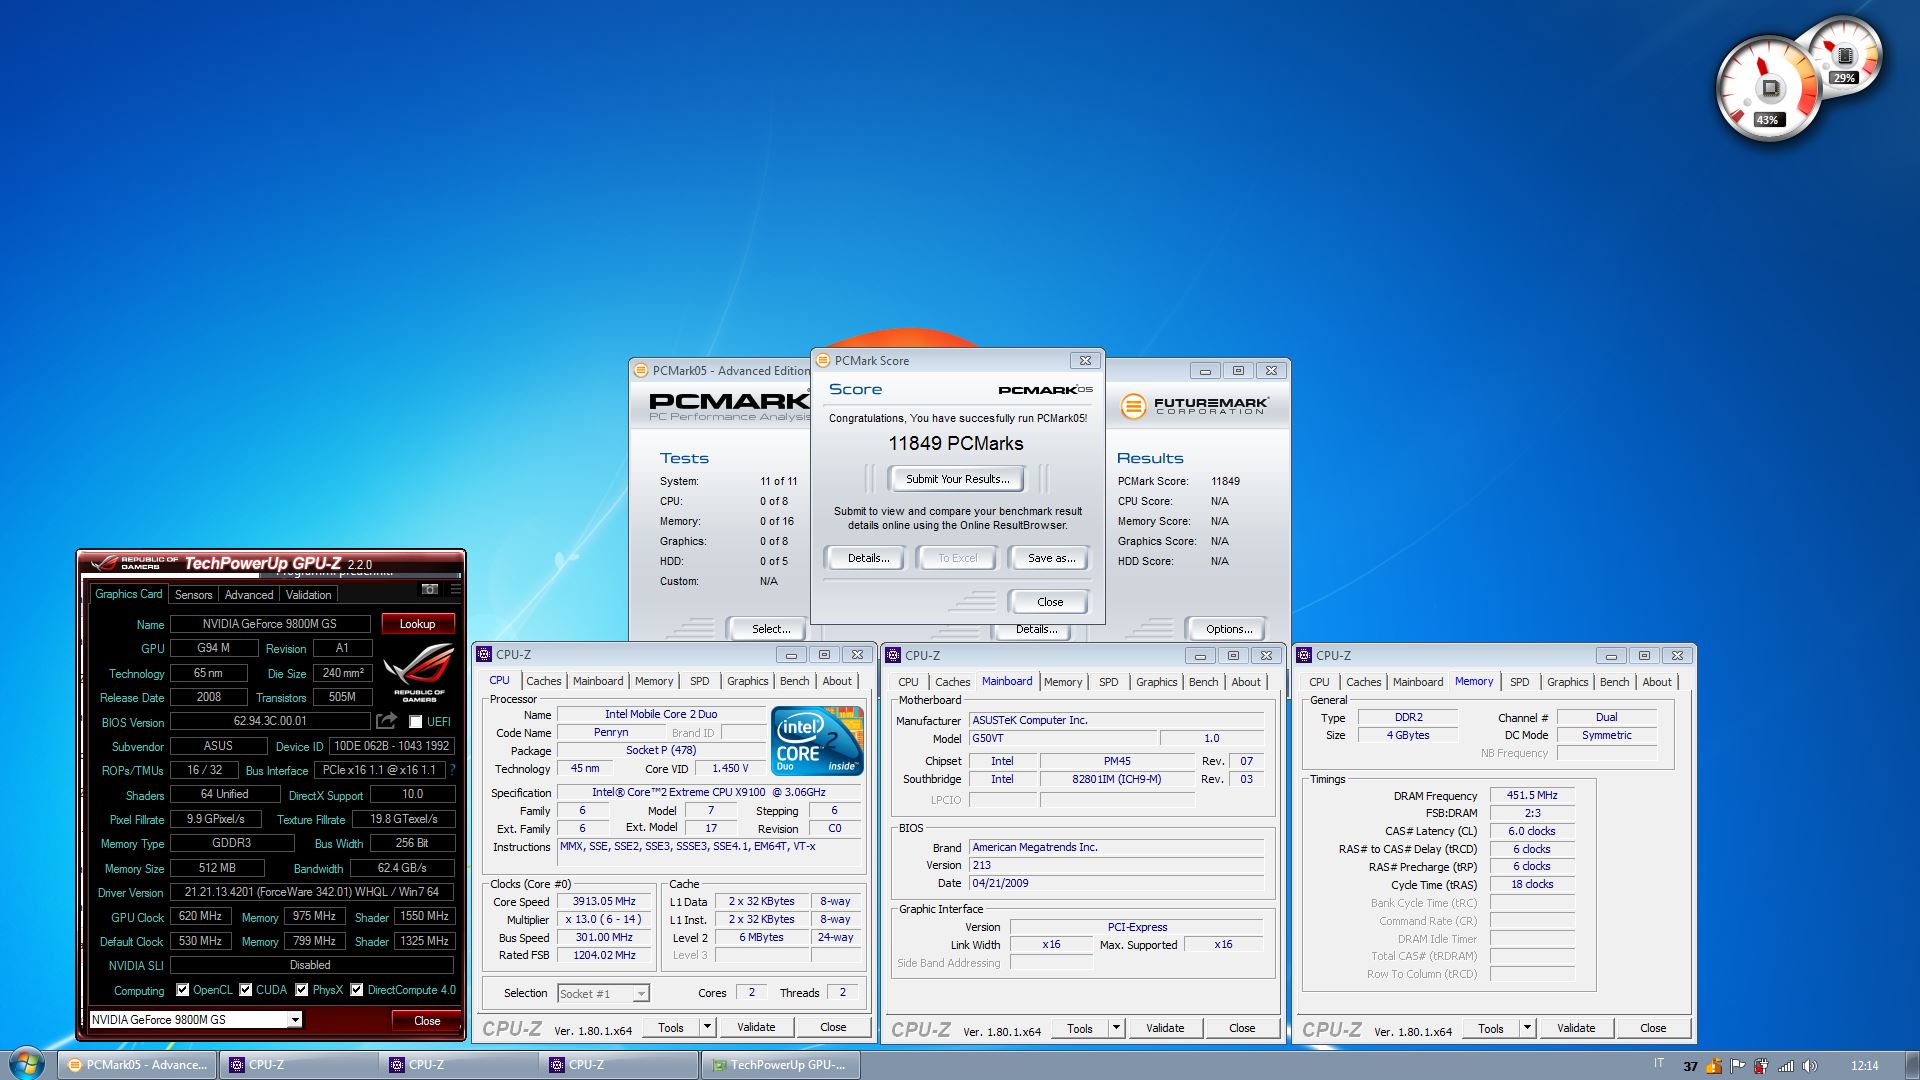Expand Tools dropdown arrow in CPU tab window

pos(707,1027)
